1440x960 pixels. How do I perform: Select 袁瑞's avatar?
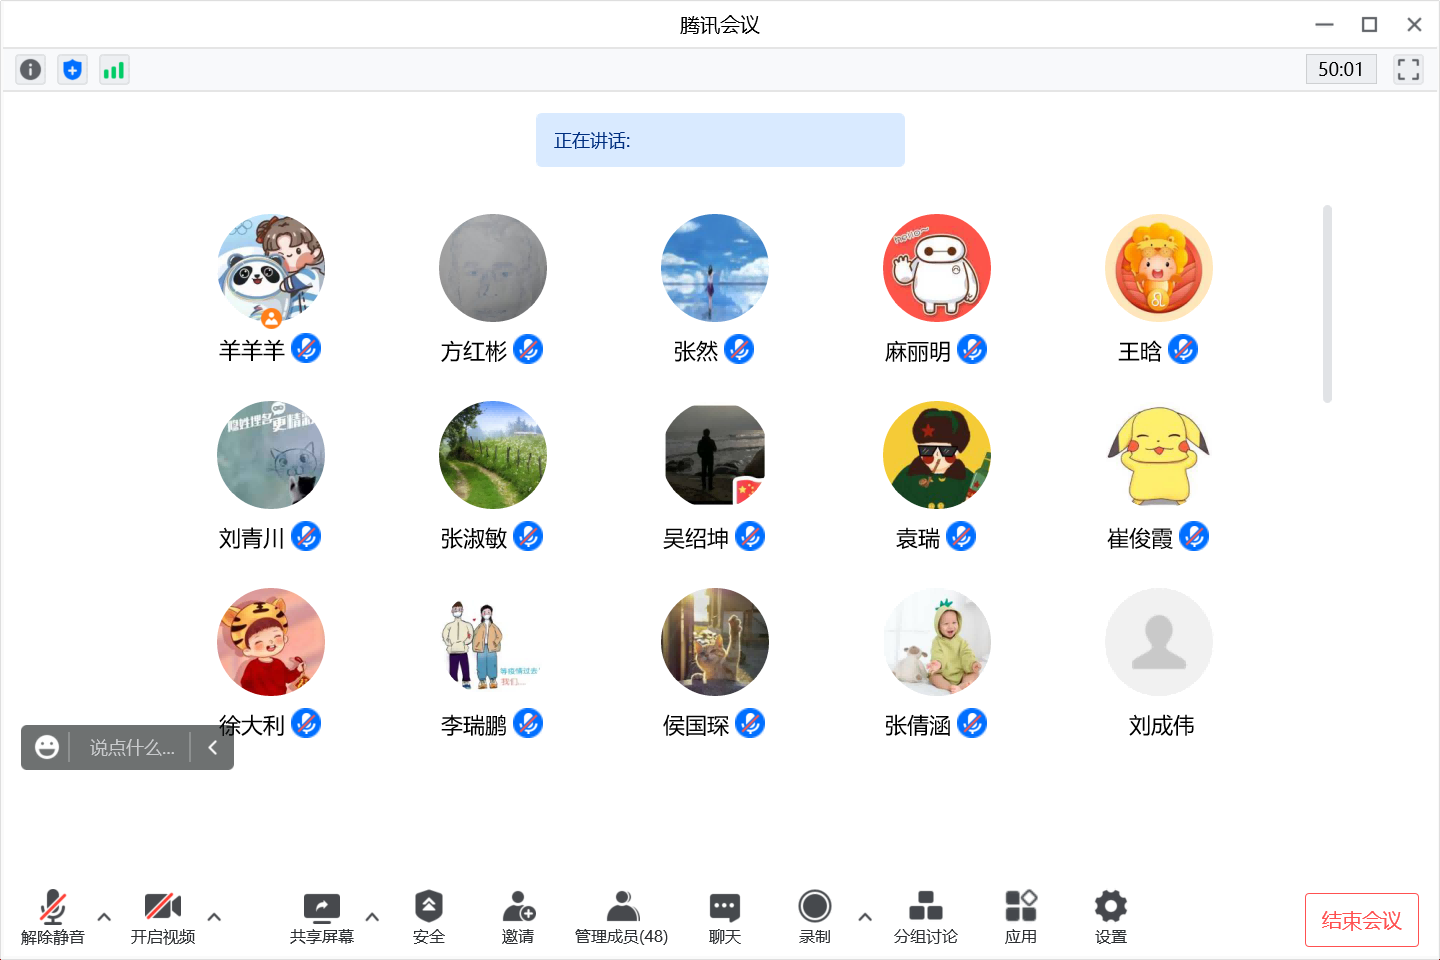point(937,455)
